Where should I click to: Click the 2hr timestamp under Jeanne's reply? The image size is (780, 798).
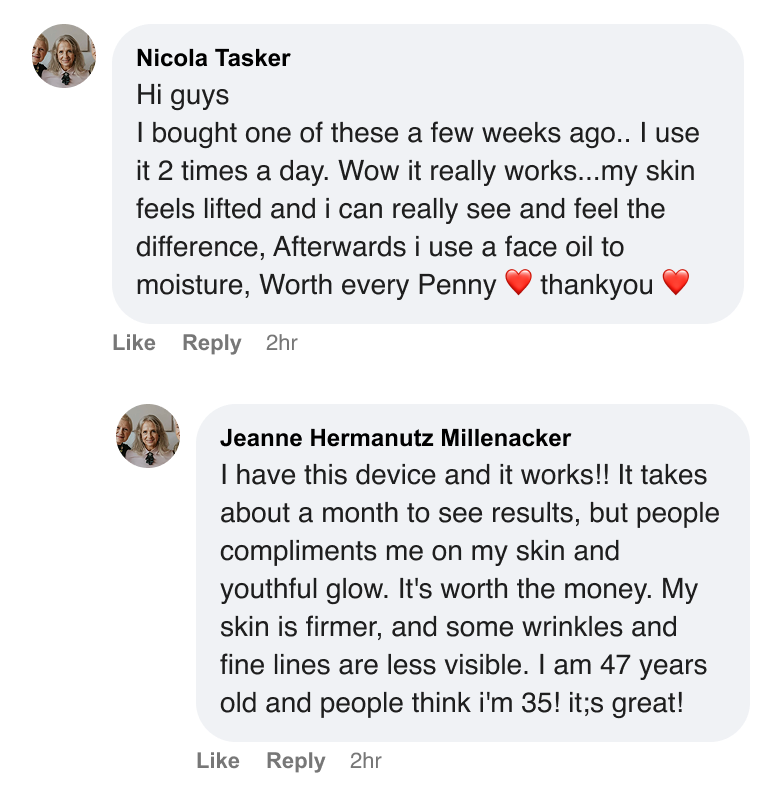click(x=366, y=761)
